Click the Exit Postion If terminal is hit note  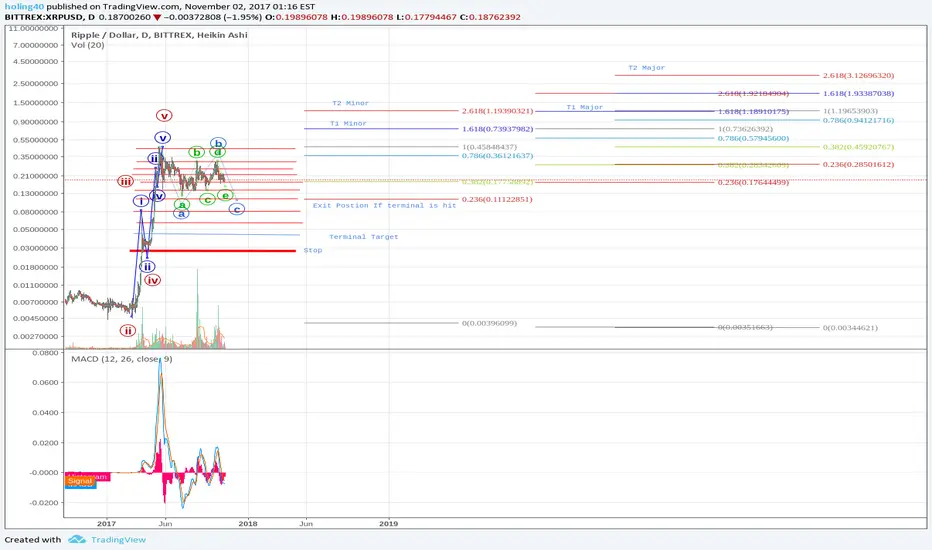pyautogui.click(x=385, y=205)
